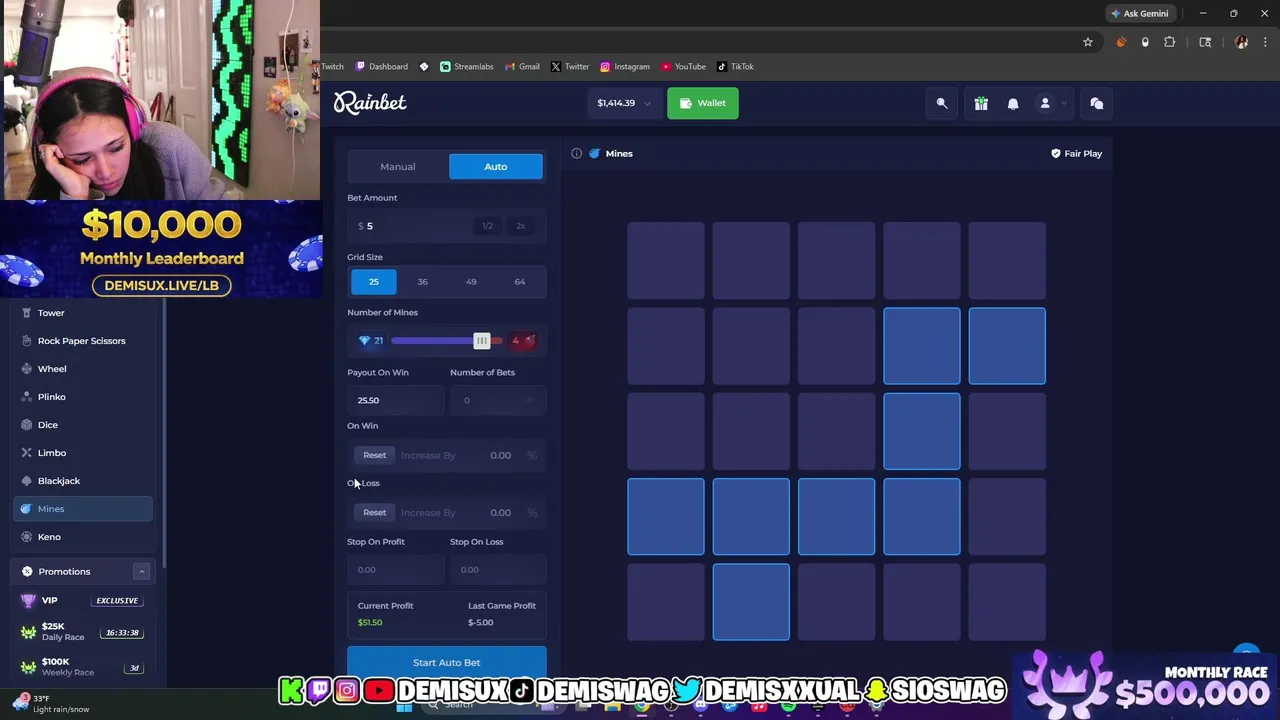The width and height of the screenshot is (1280, 720).
Task: Open the user profile icon
Action: tap(1045, 103)
